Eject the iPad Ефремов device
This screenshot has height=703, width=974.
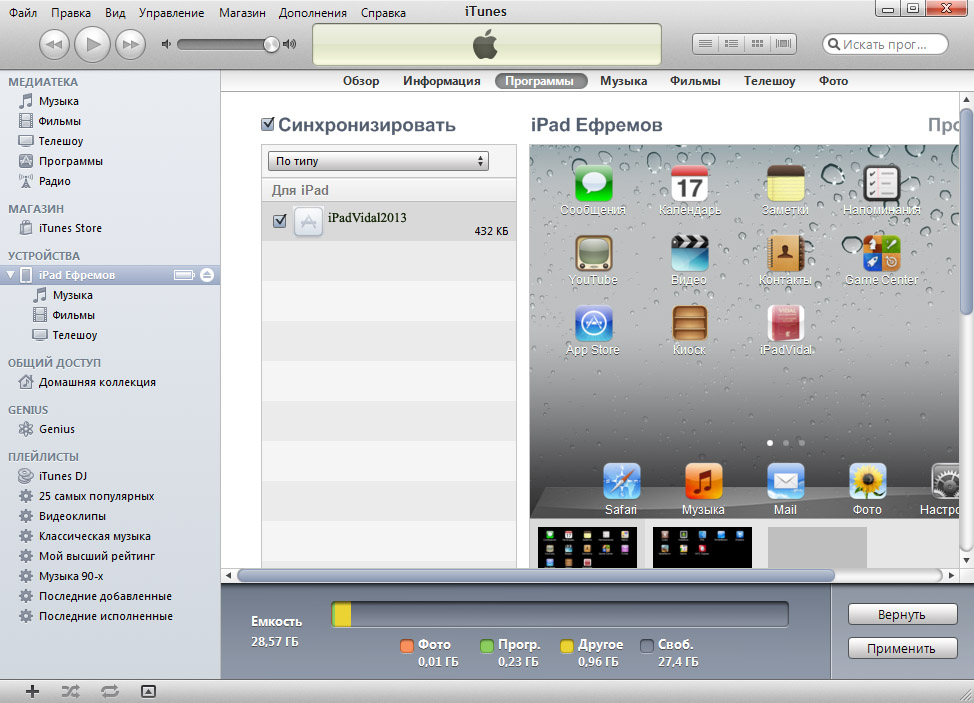tap(207, 275)
